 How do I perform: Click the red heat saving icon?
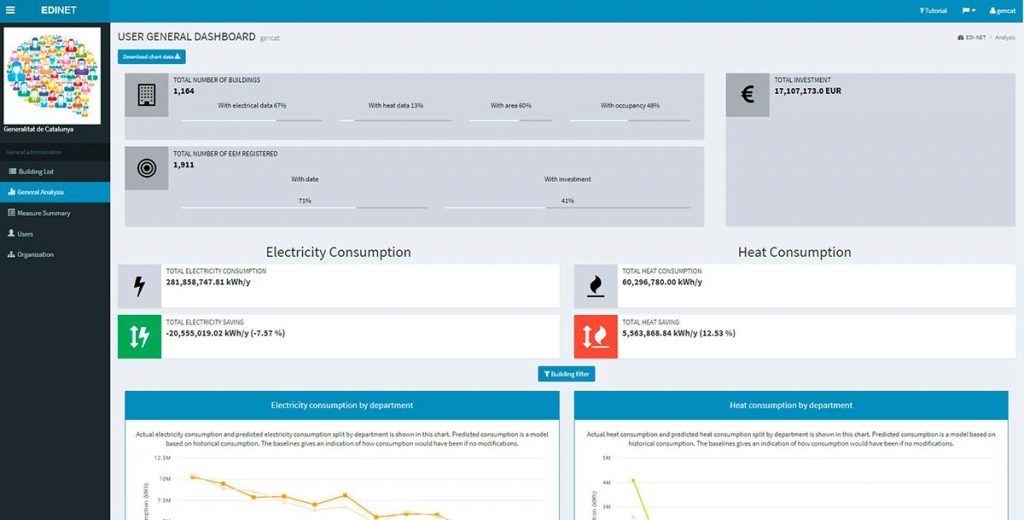coord(595,337)
